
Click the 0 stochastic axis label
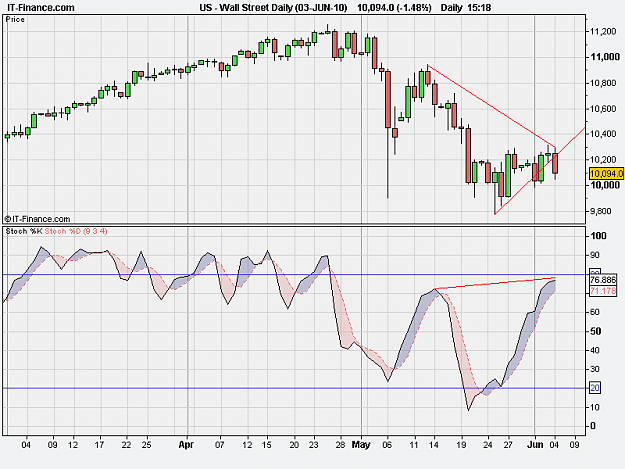pos(593,426)
